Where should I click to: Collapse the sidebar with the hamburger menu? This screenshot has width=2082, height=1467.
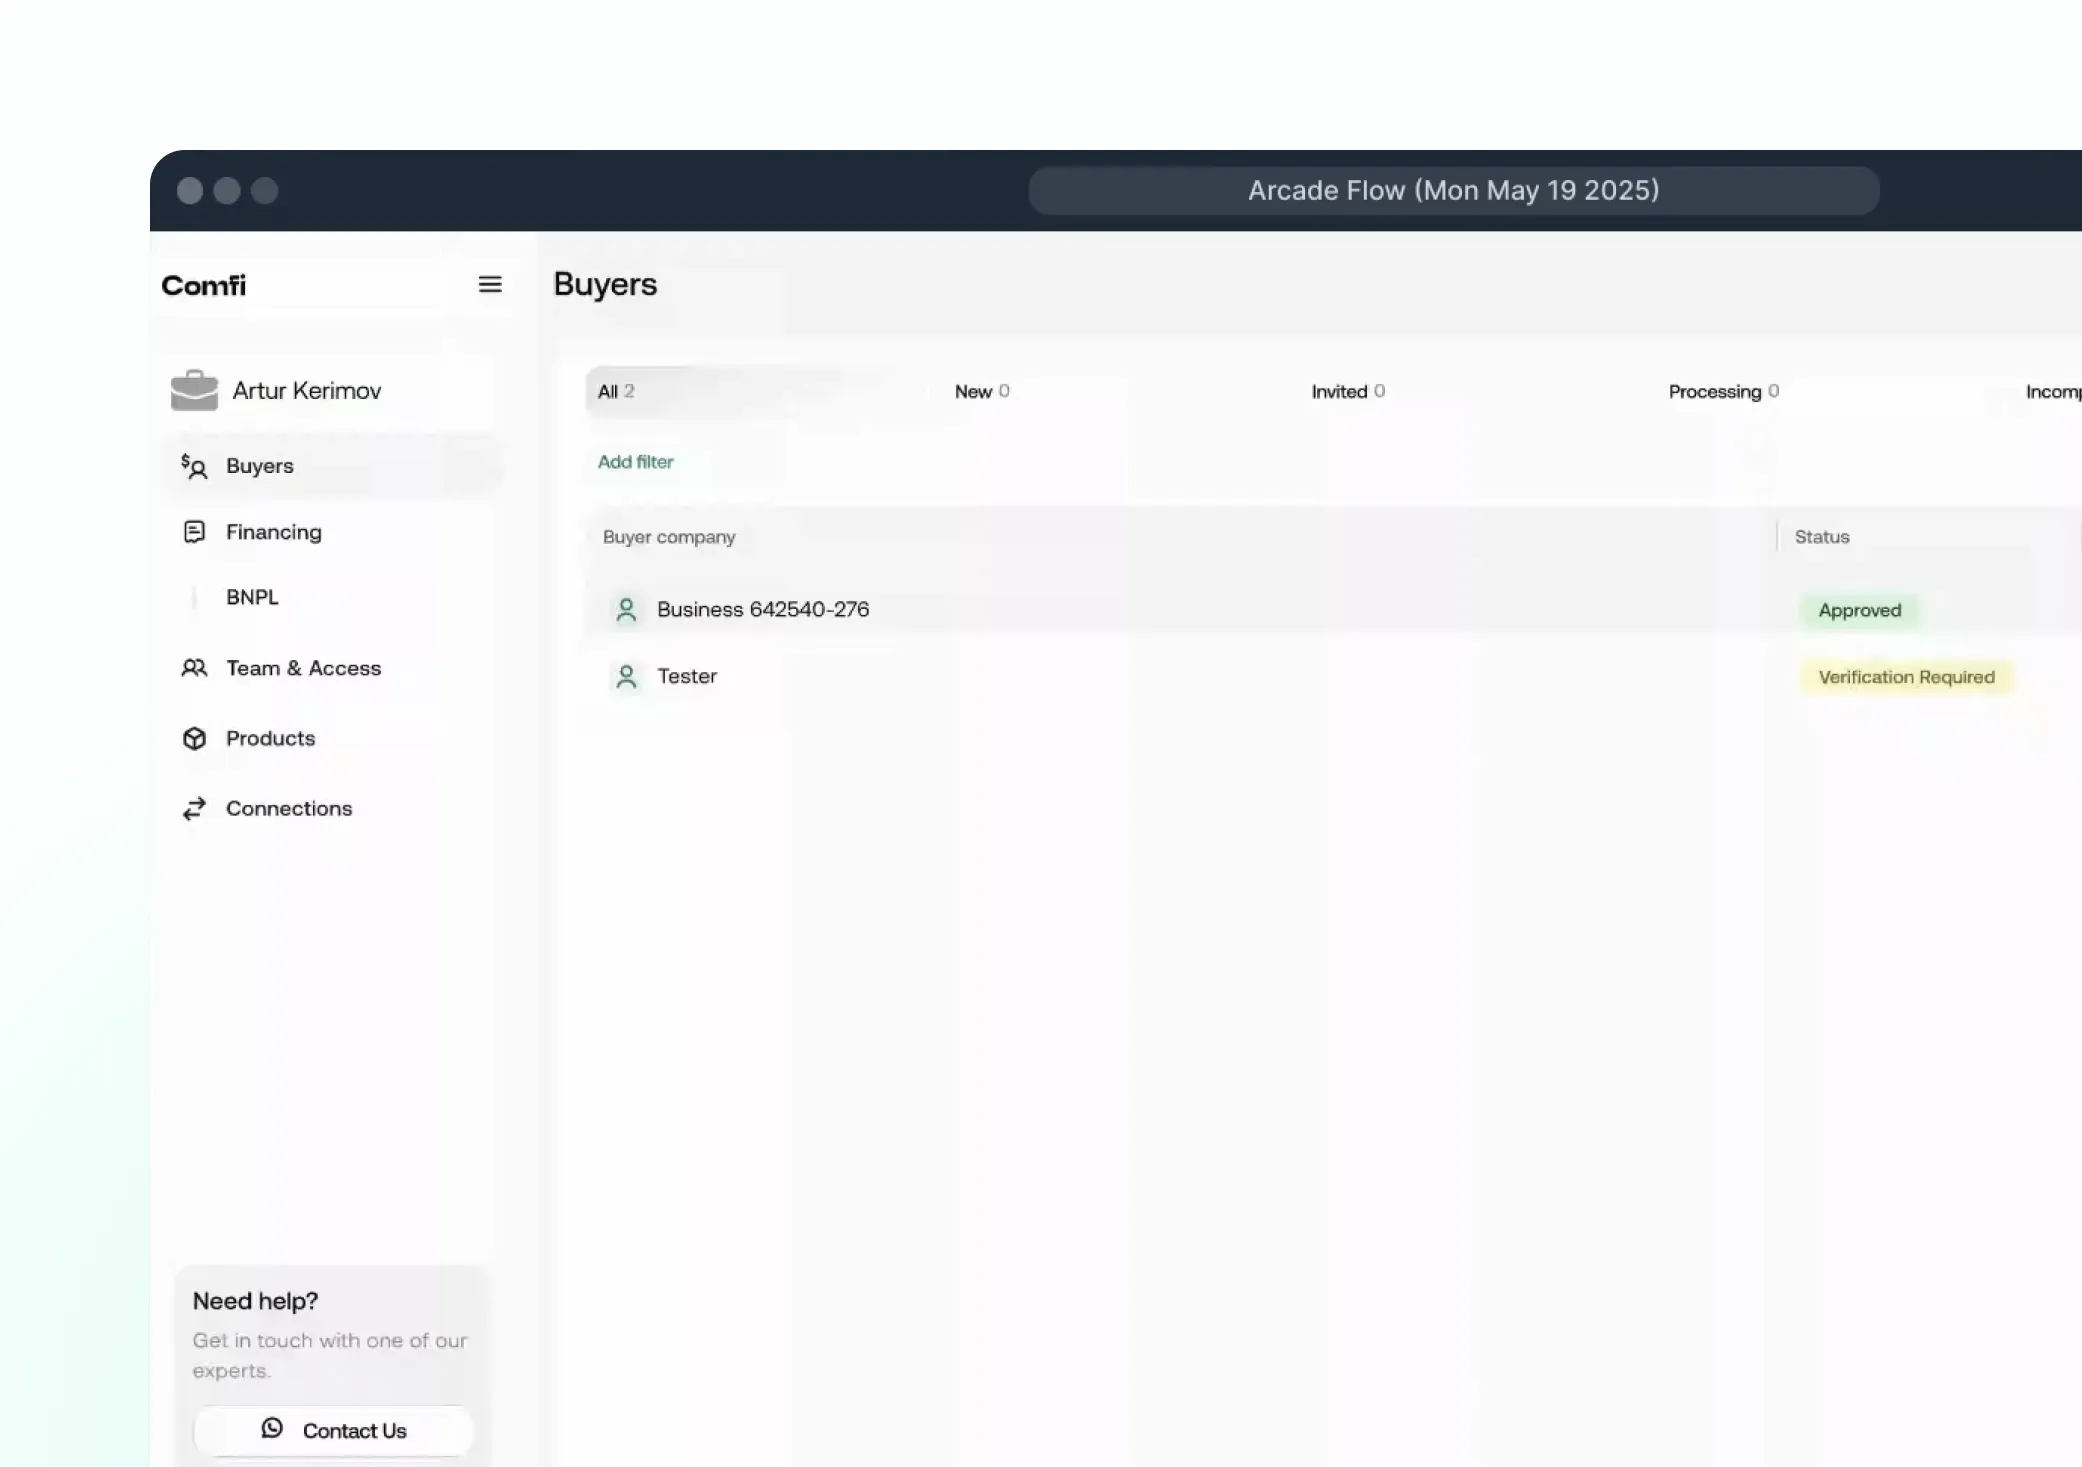(490, 284)
